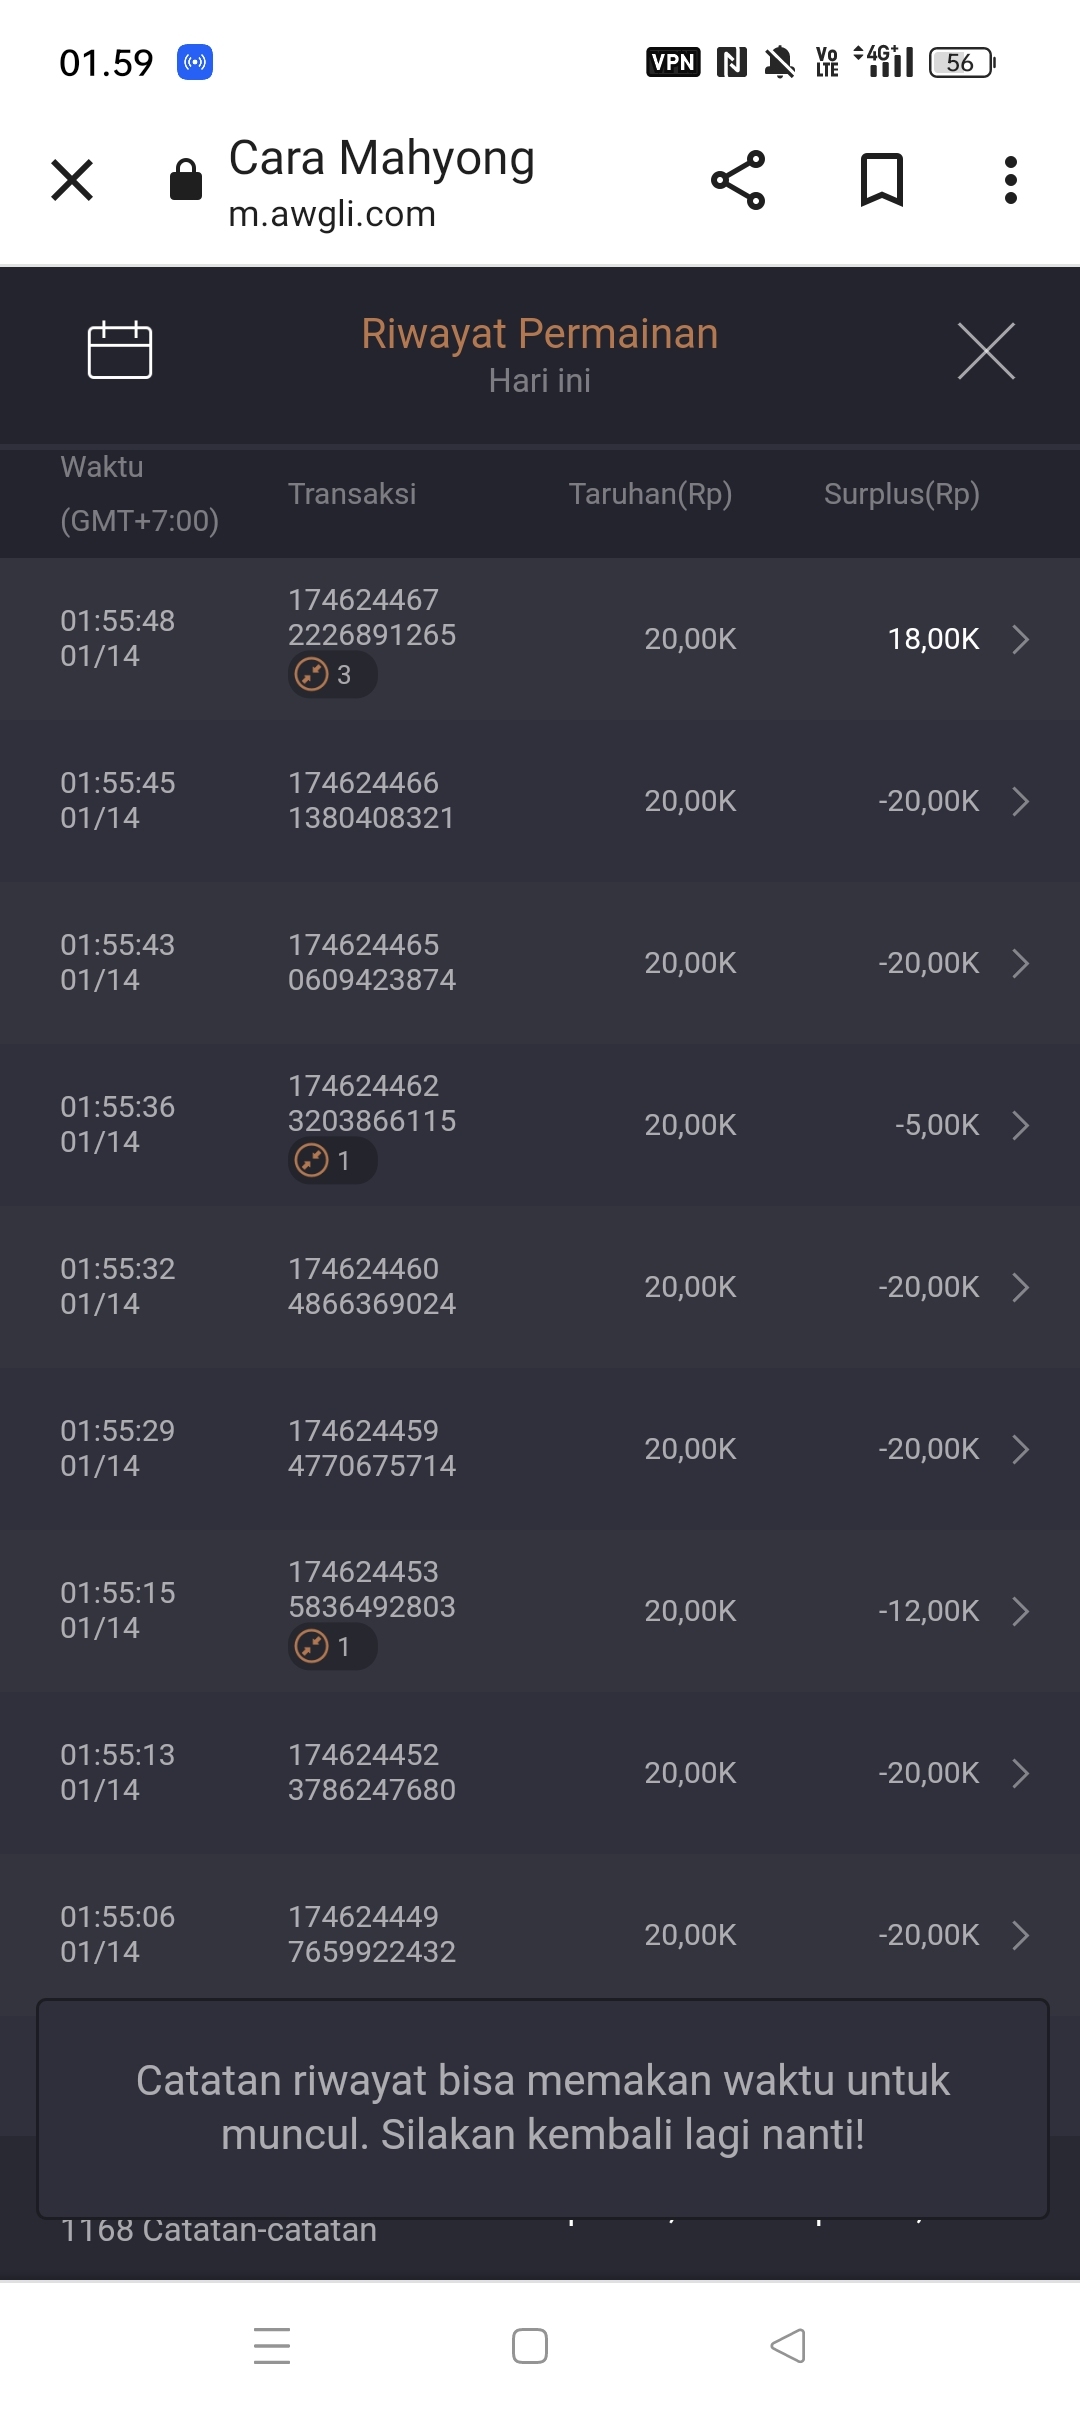Tap free-spin badge on 01:55:36 row
This screenshot has width=1080, height=2412.
coord(332,1161)
